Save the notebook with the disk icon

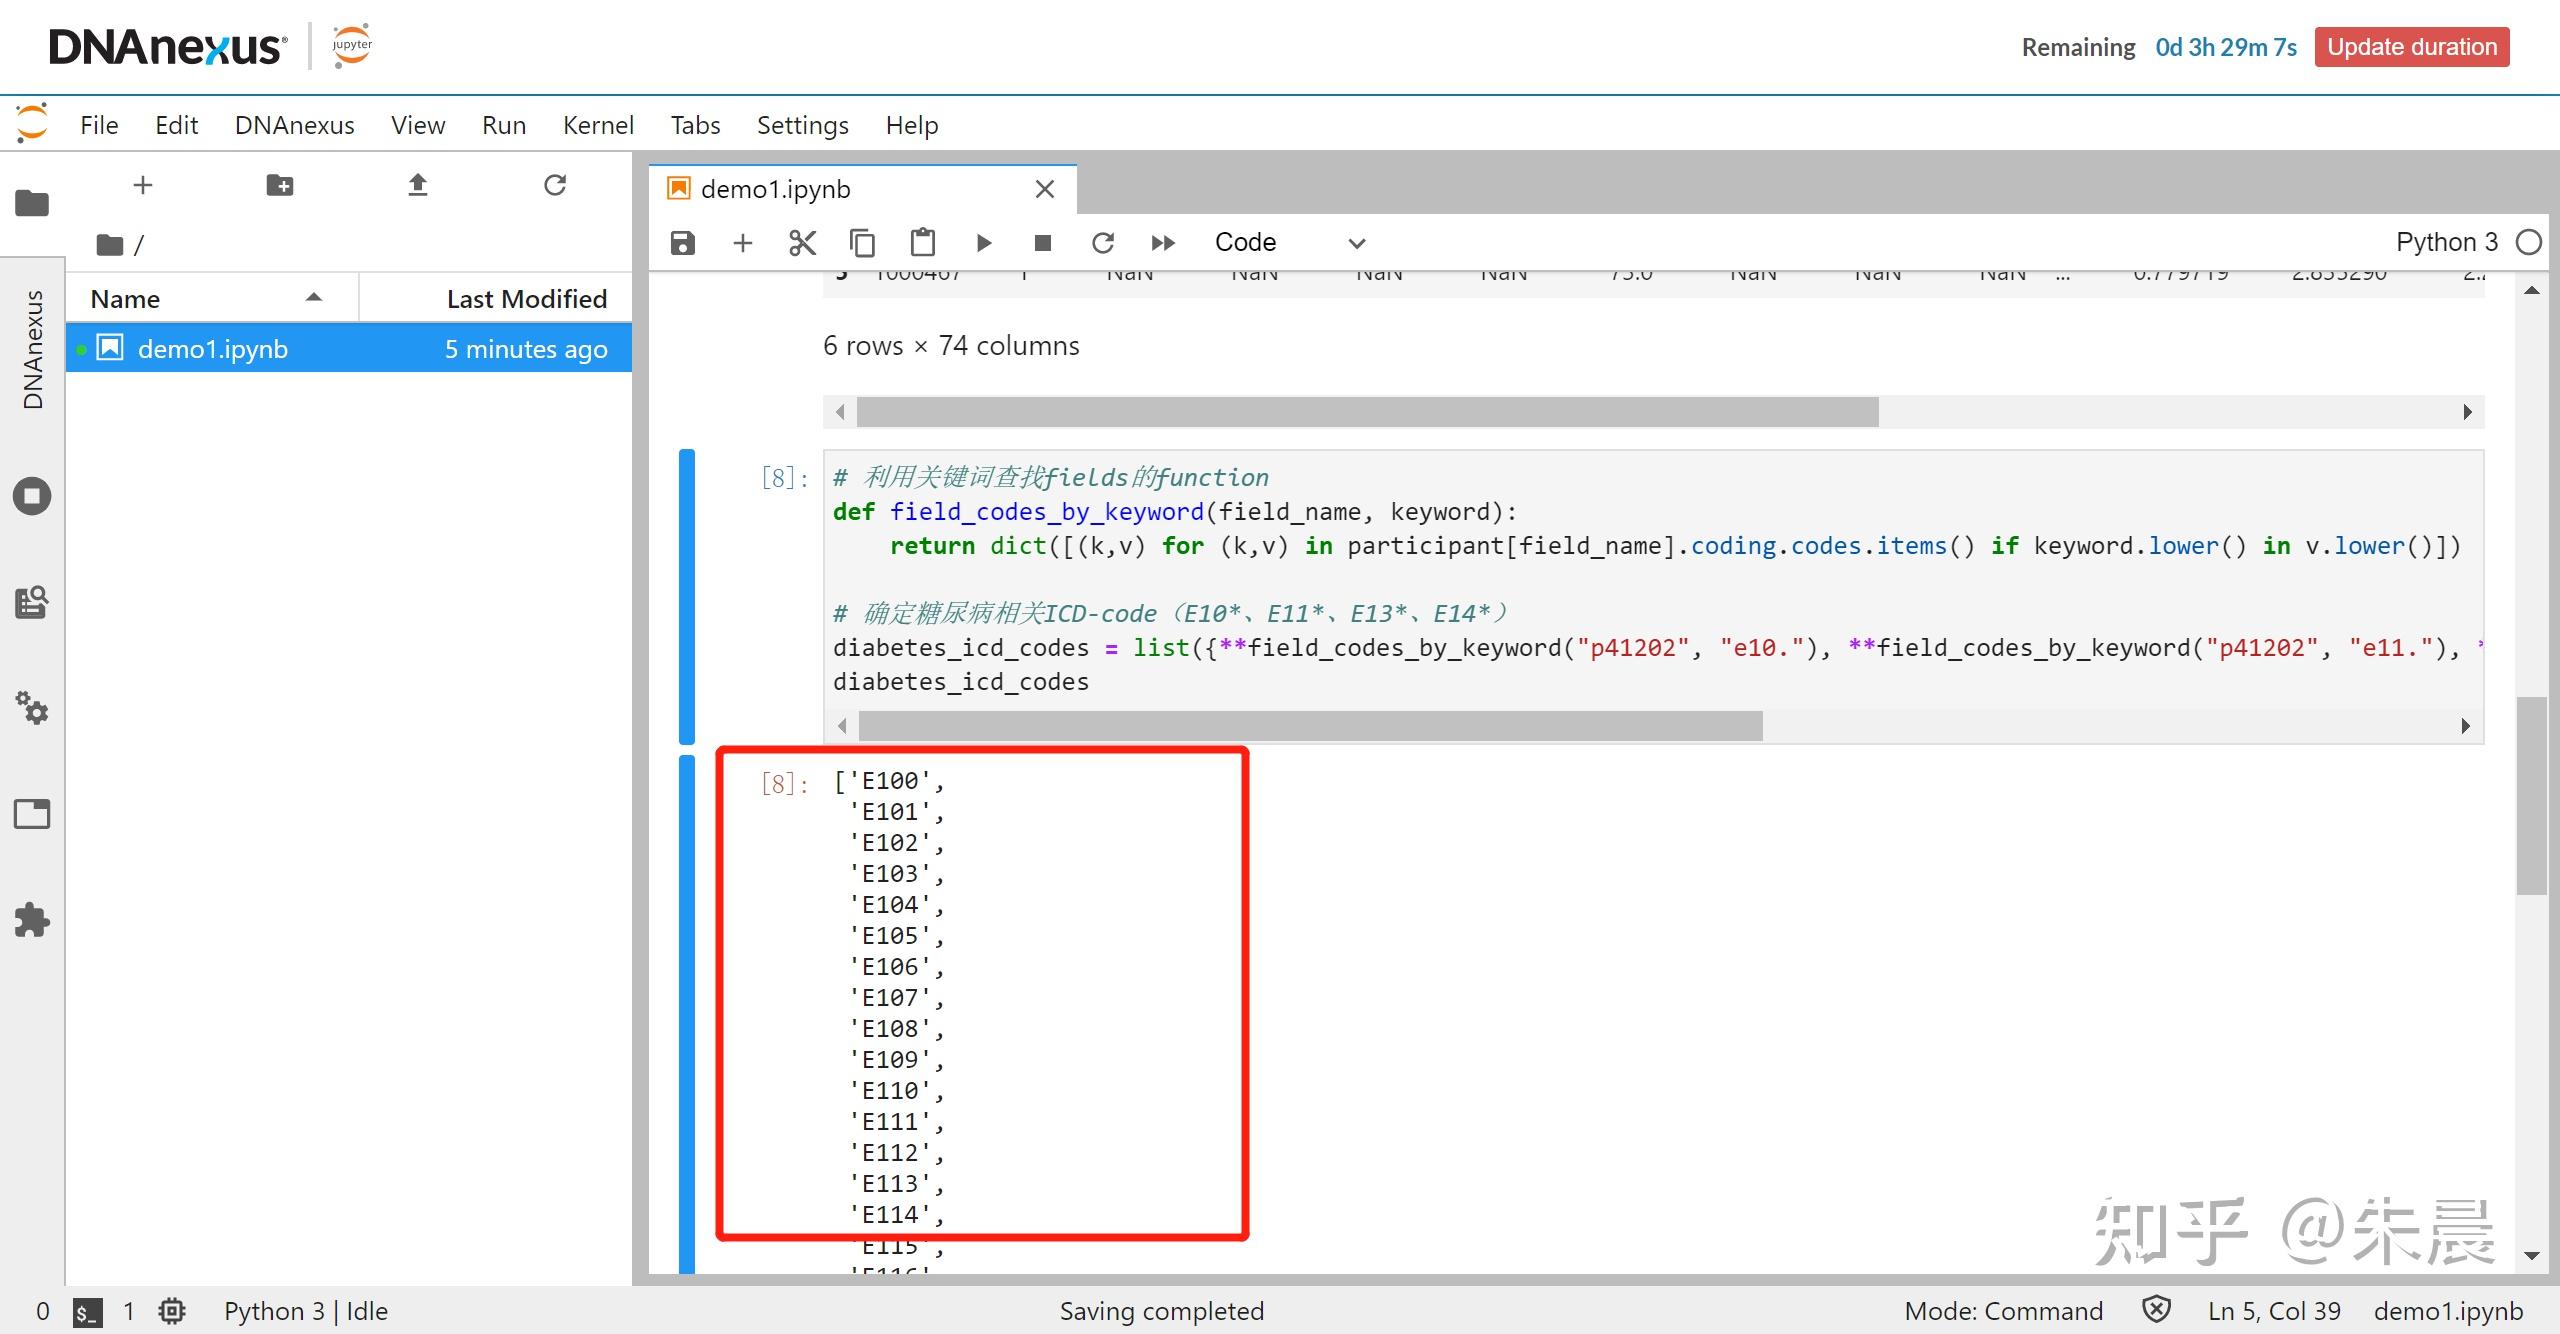pyautogui.click(x=683, y=243)
